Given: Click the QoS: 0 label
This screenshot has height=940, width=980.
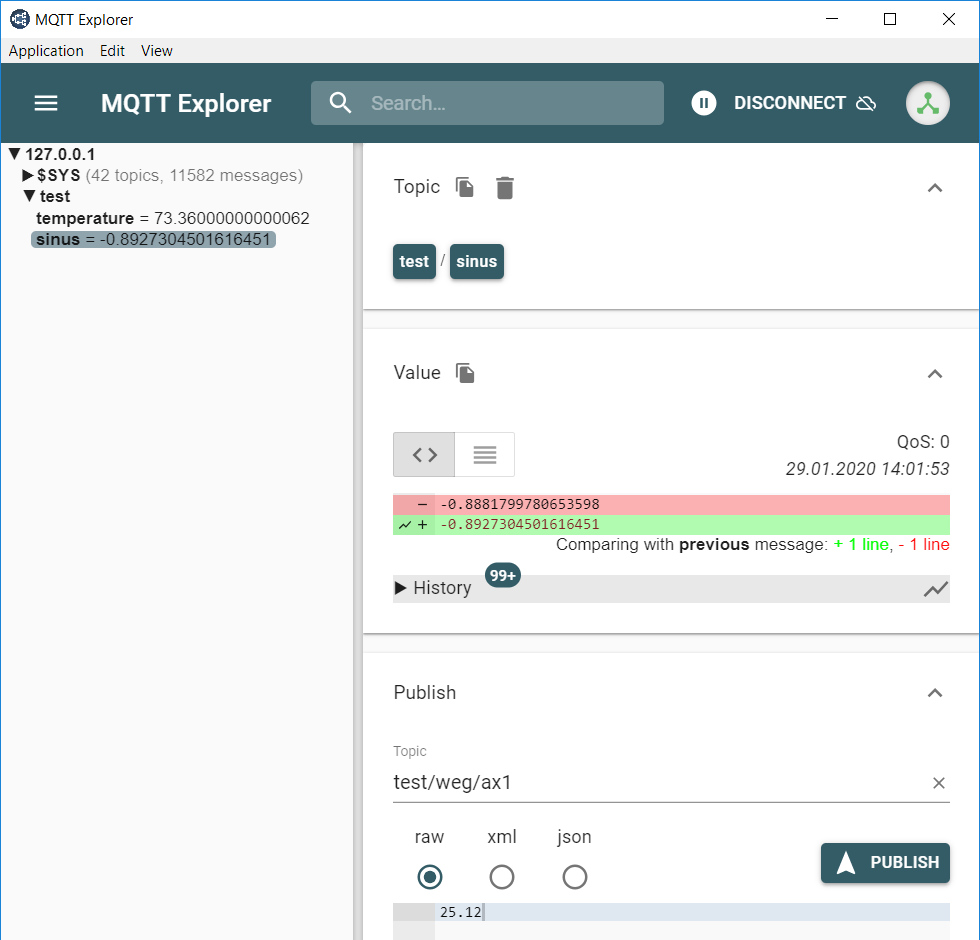Looking at the screenshot, I should (x=923, y=442).
